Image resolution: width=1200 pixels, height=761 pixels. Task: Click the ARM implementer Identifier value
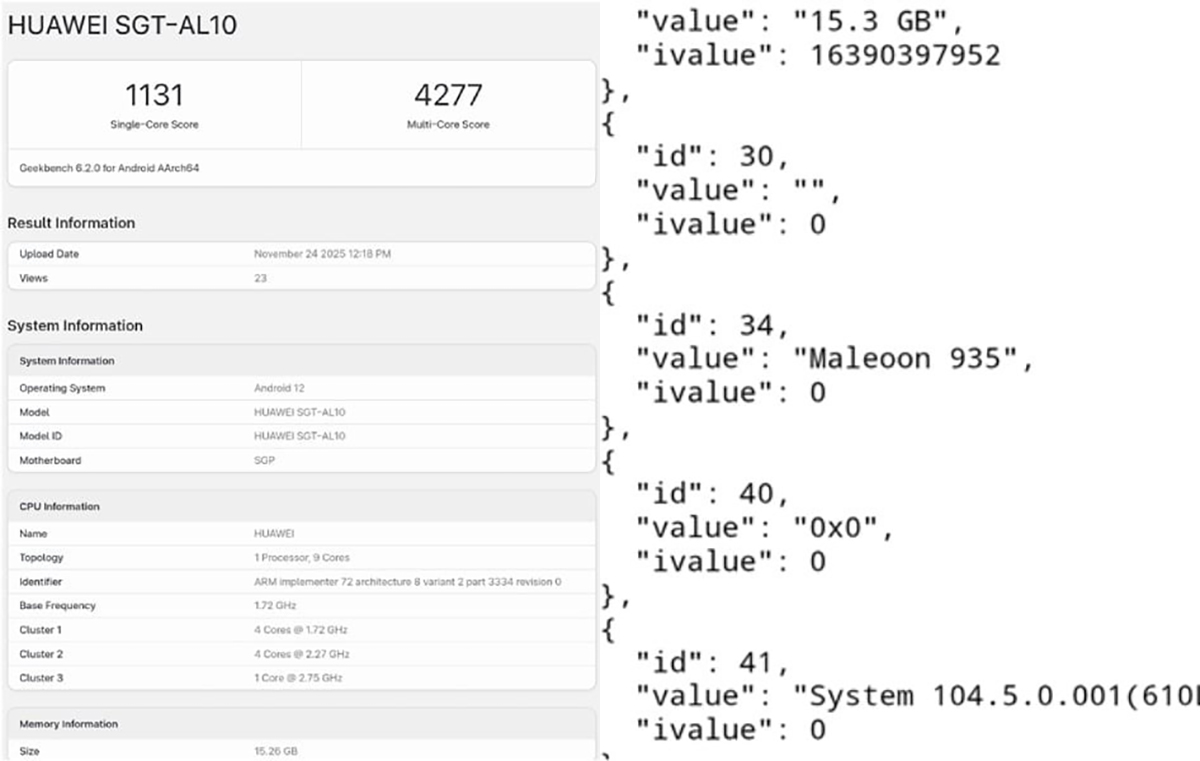pyautogui.click(x=407, y=582)
